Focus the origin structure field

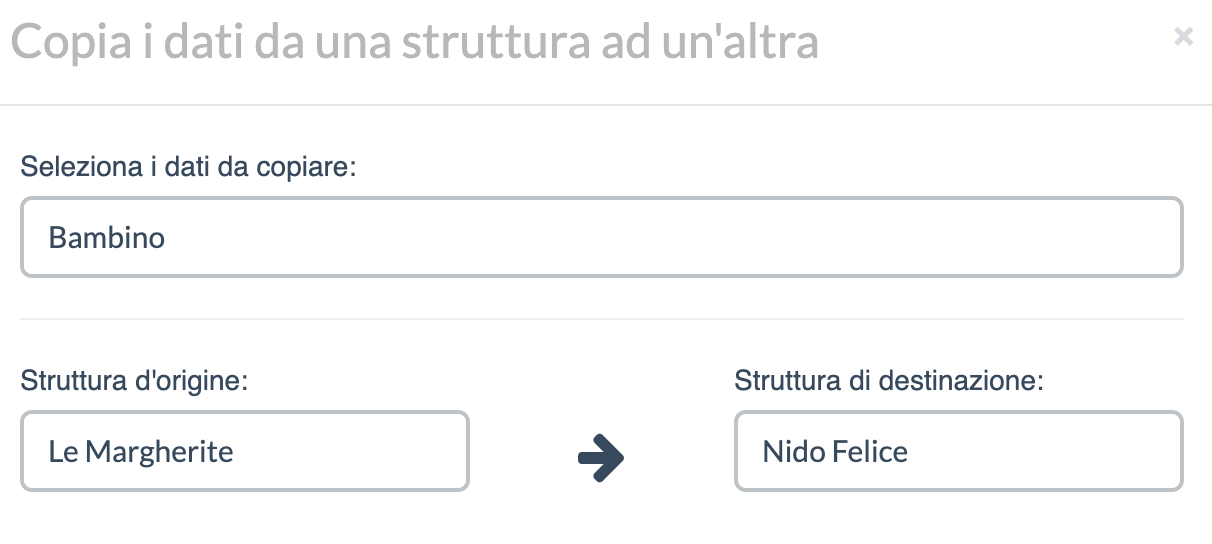pos(244,451)
